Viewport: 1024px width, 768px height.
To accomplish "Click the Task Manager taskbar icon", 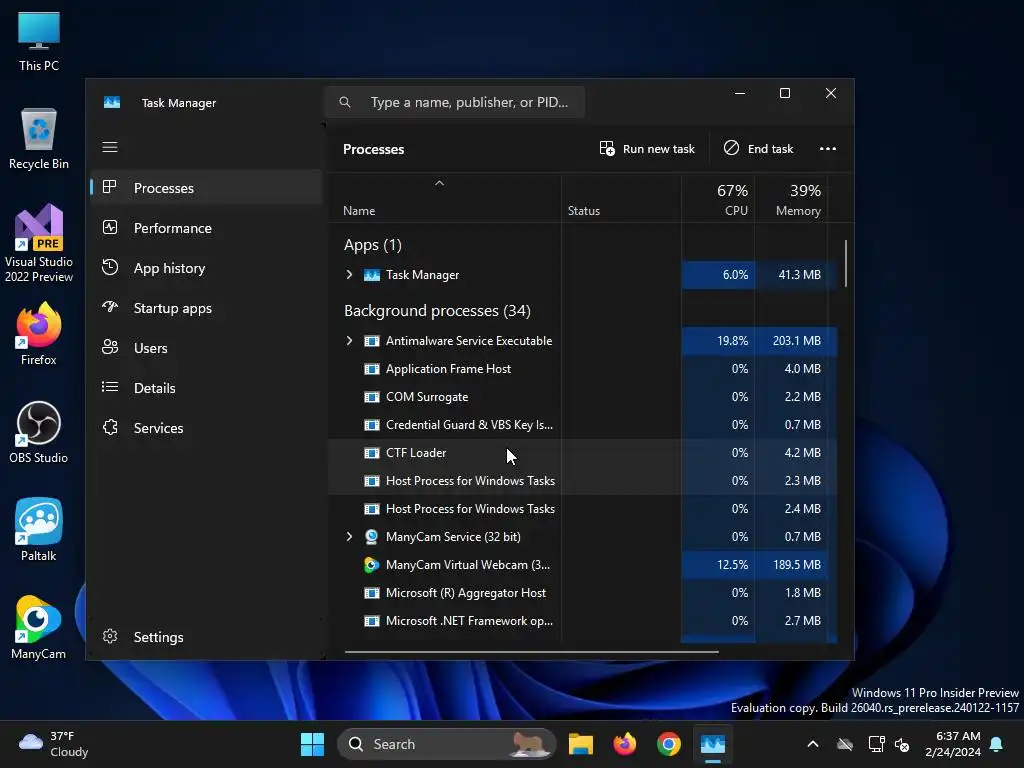I will pos(712,744).
